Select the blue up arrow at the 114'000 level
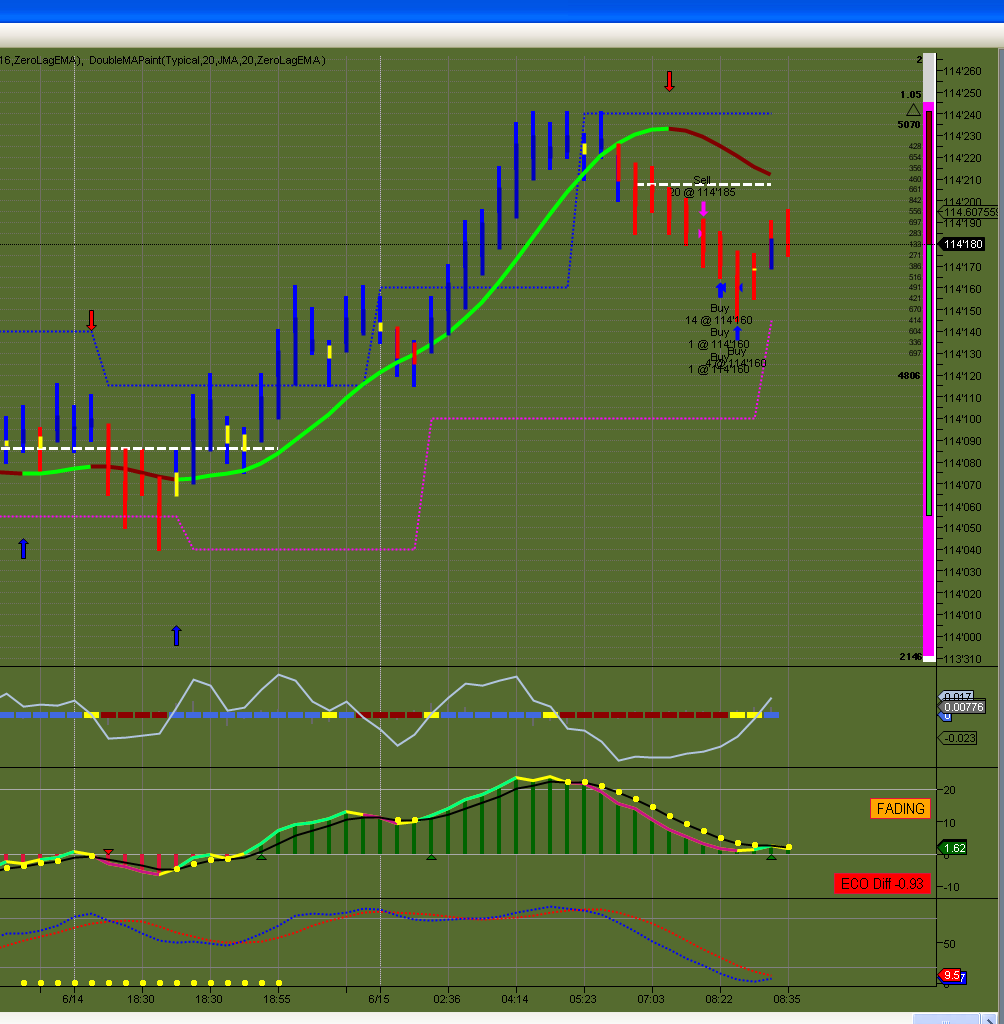 [176, 635]
